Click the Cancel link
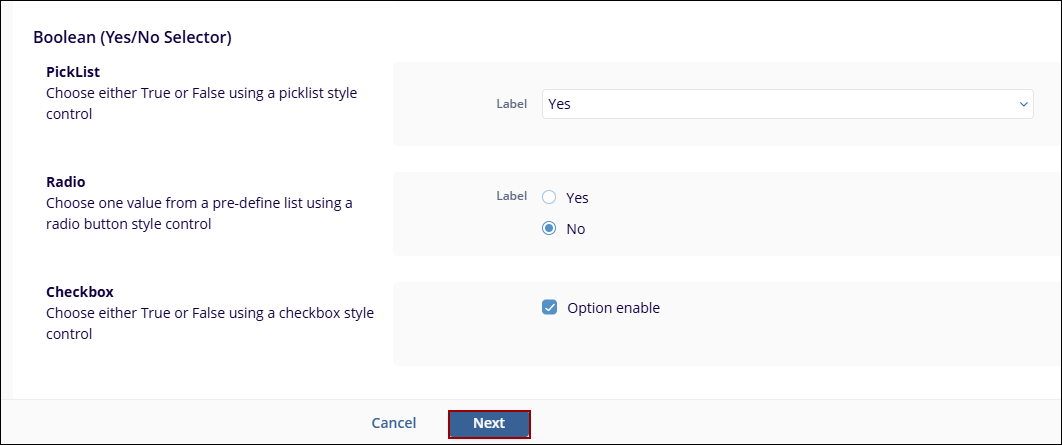The width and height of the screenshot is (1062, 445). click(393, 423)
